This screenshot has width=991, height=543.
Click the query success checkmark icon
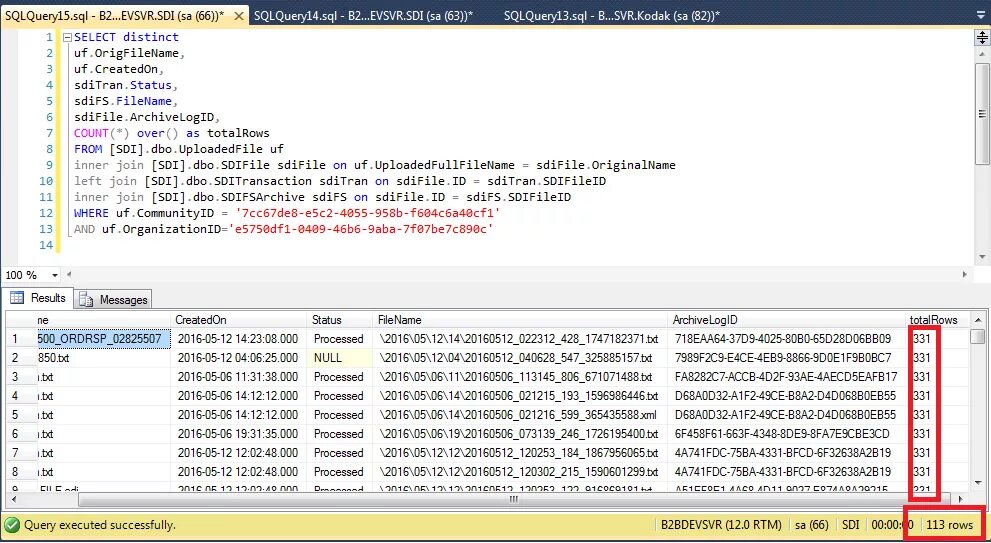coord(11,525)
